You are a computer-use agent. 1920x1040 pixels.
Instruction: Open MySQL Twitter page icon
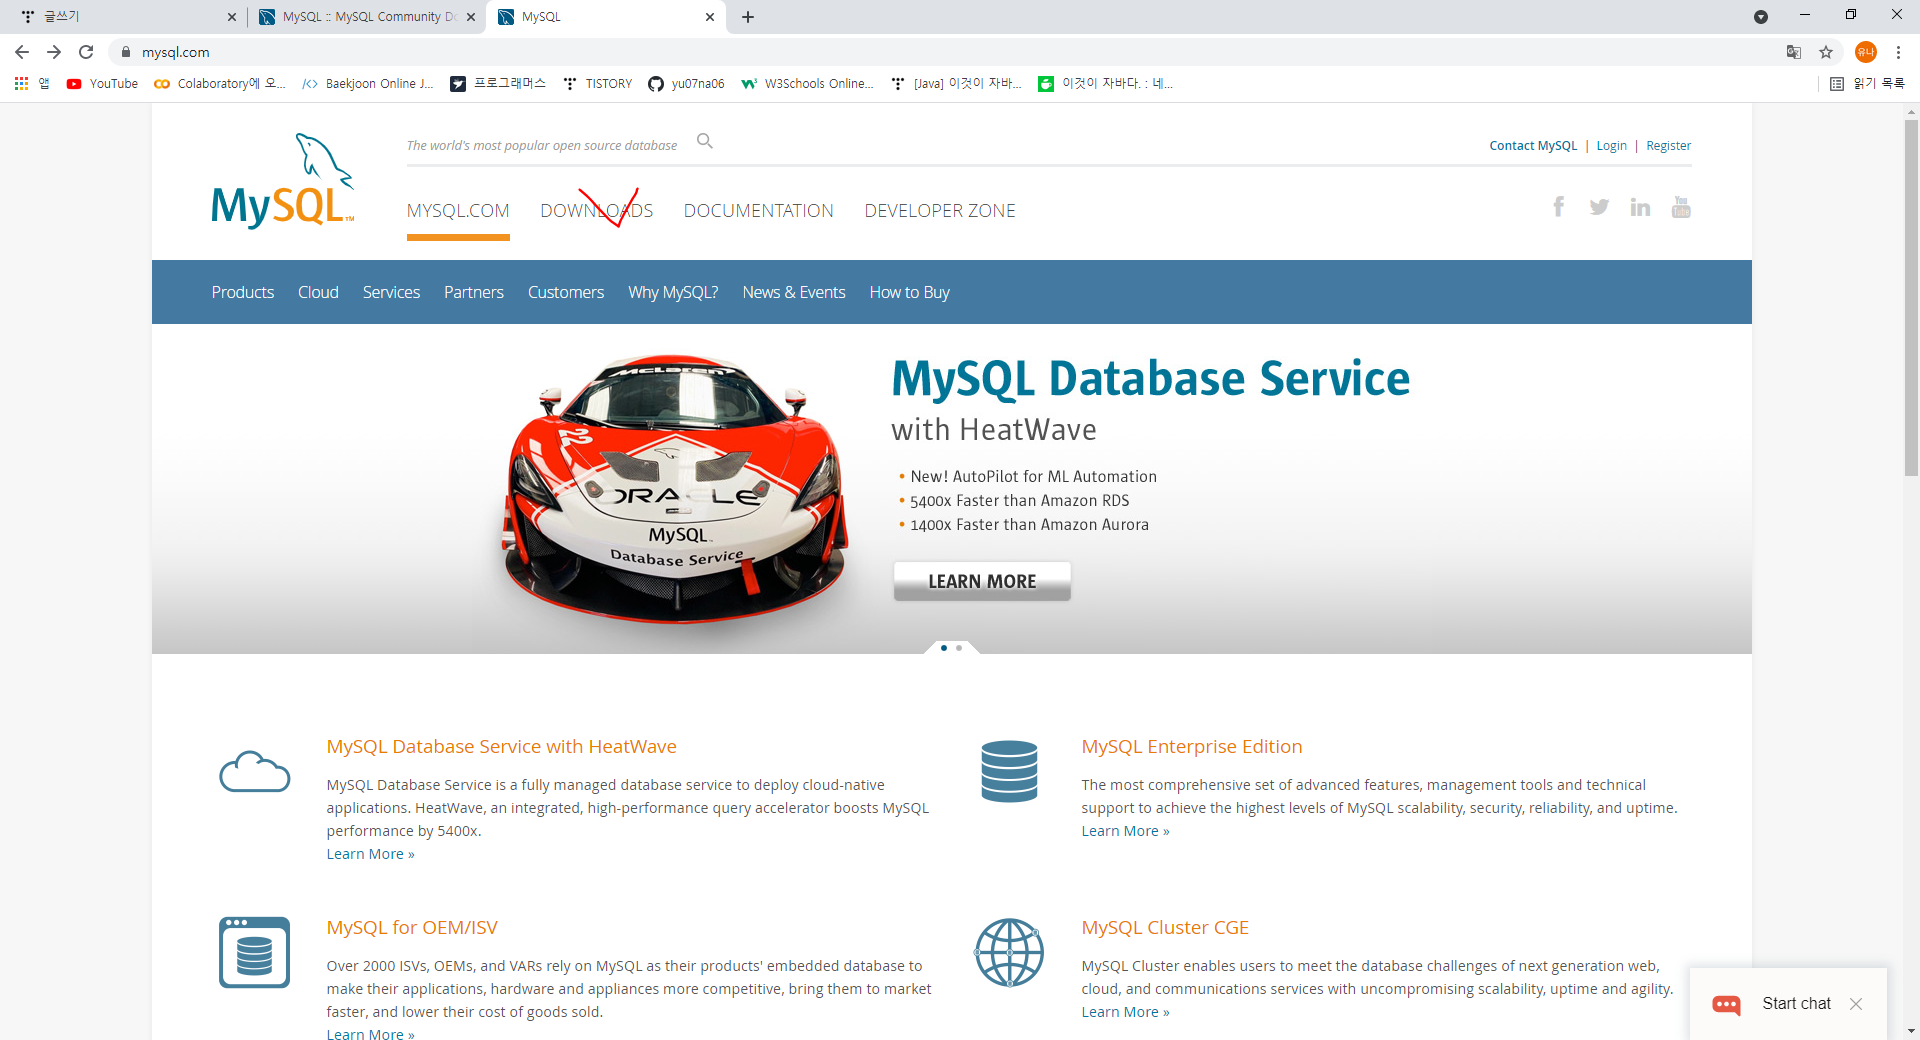click(1599, 206)
